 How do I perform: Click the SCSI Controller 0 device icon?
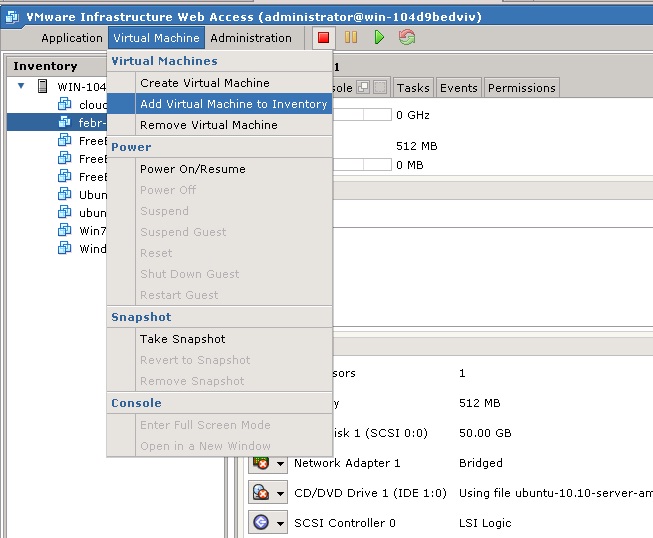pyautogui.click(x=261, y=522)
